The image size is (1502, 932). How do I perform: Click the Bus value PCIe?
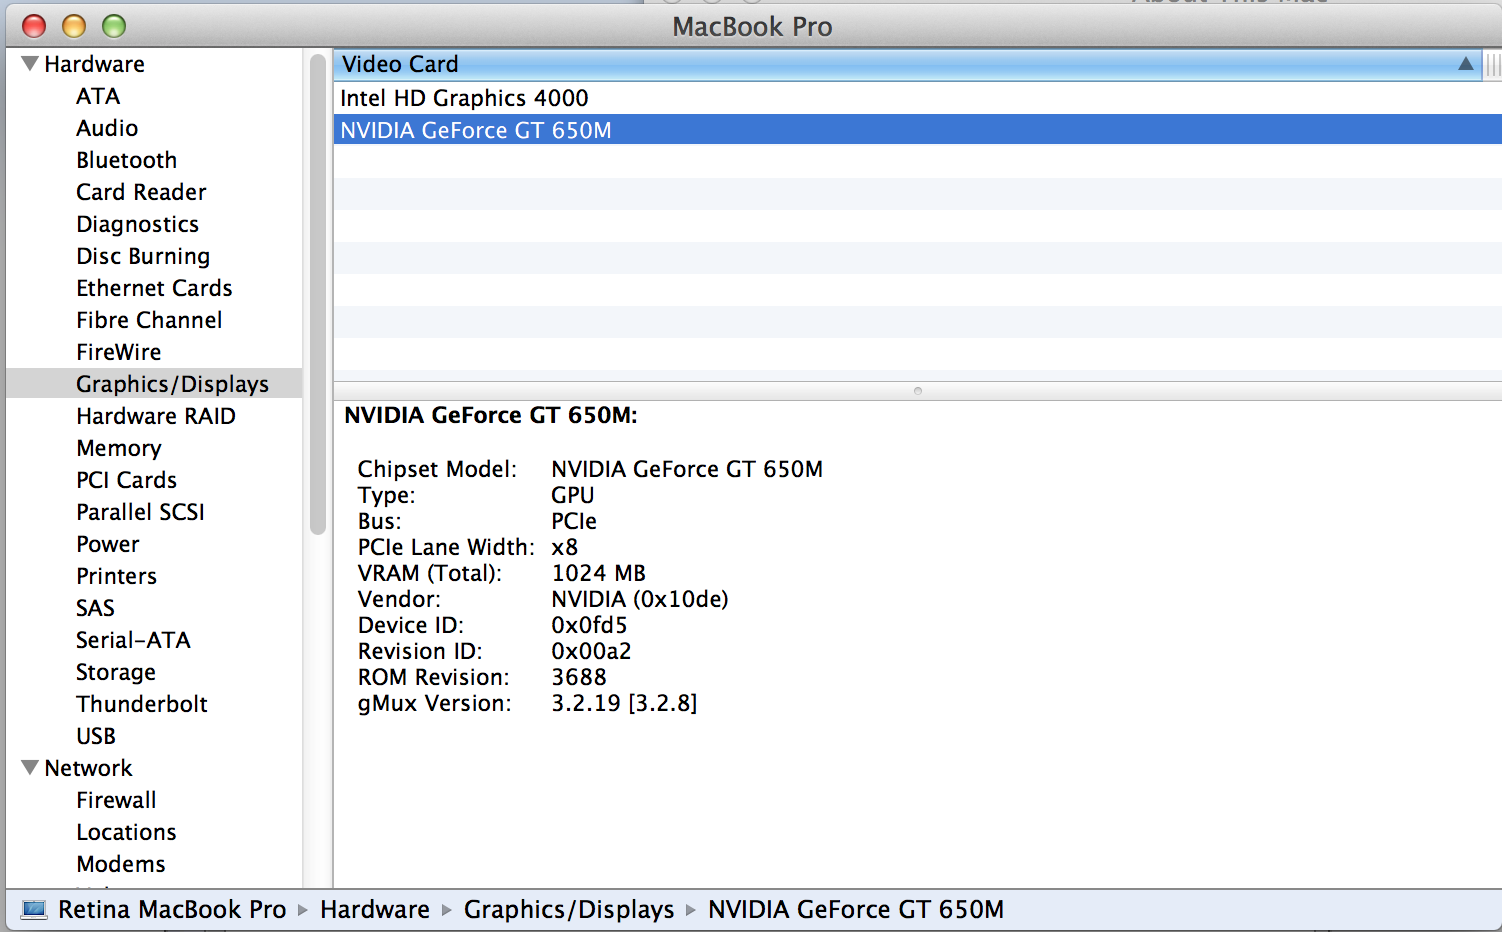(x=574, y=521)
